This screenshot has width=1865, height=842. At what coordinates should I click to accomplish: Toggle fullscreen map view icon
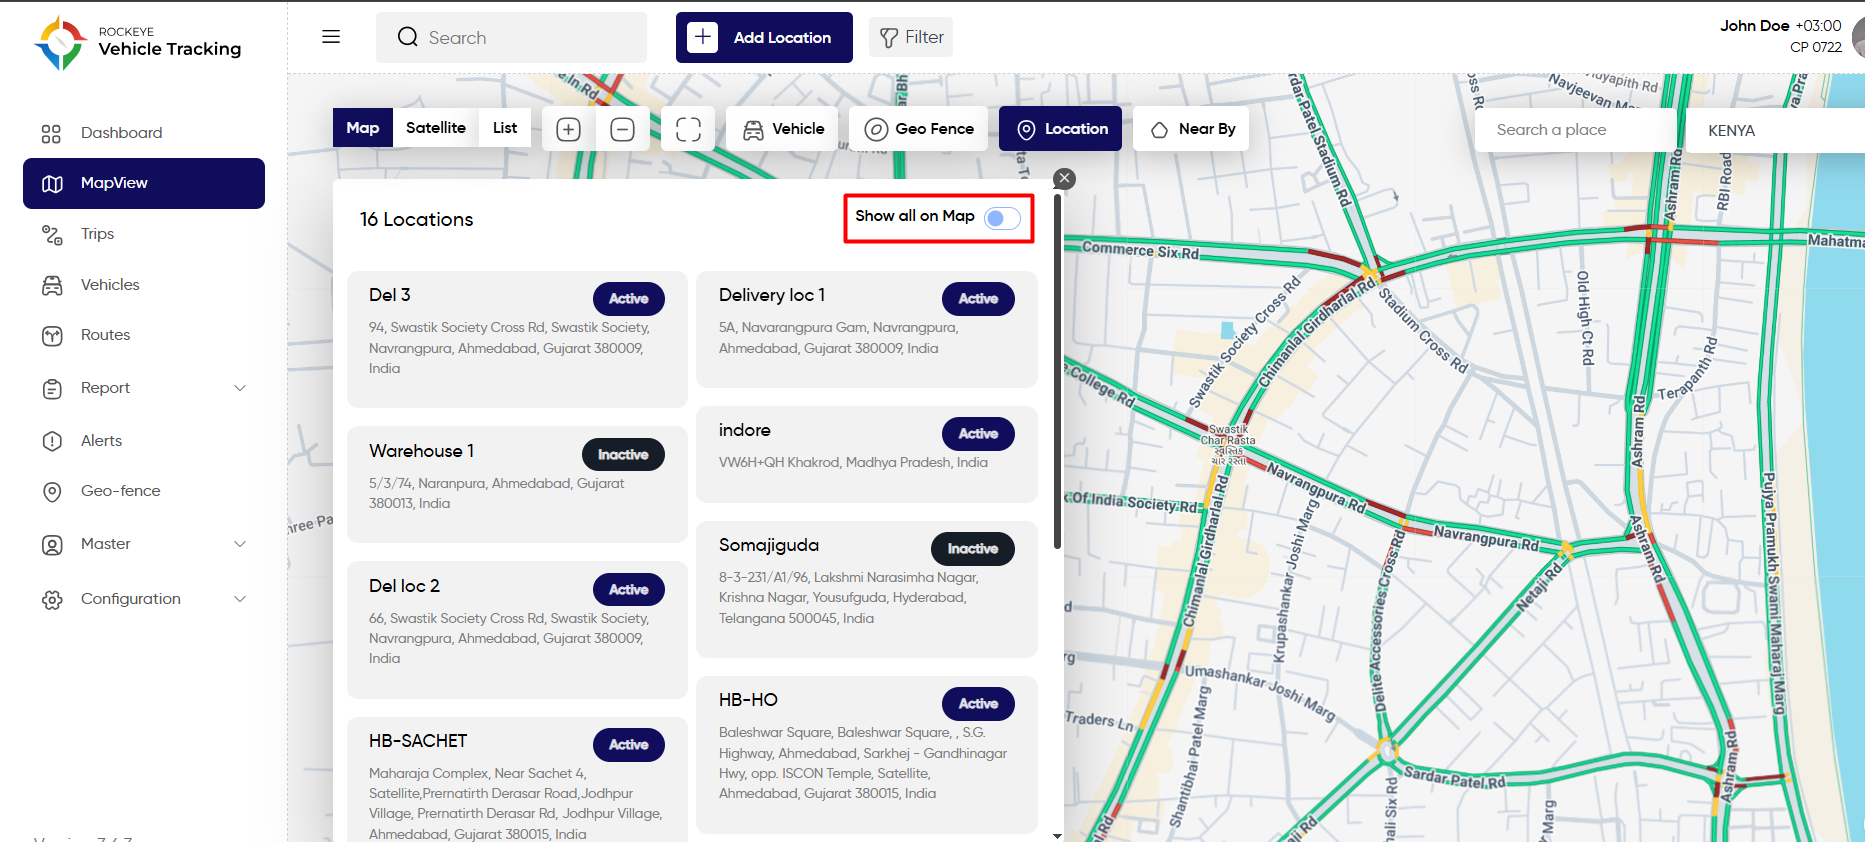point(688,129)
